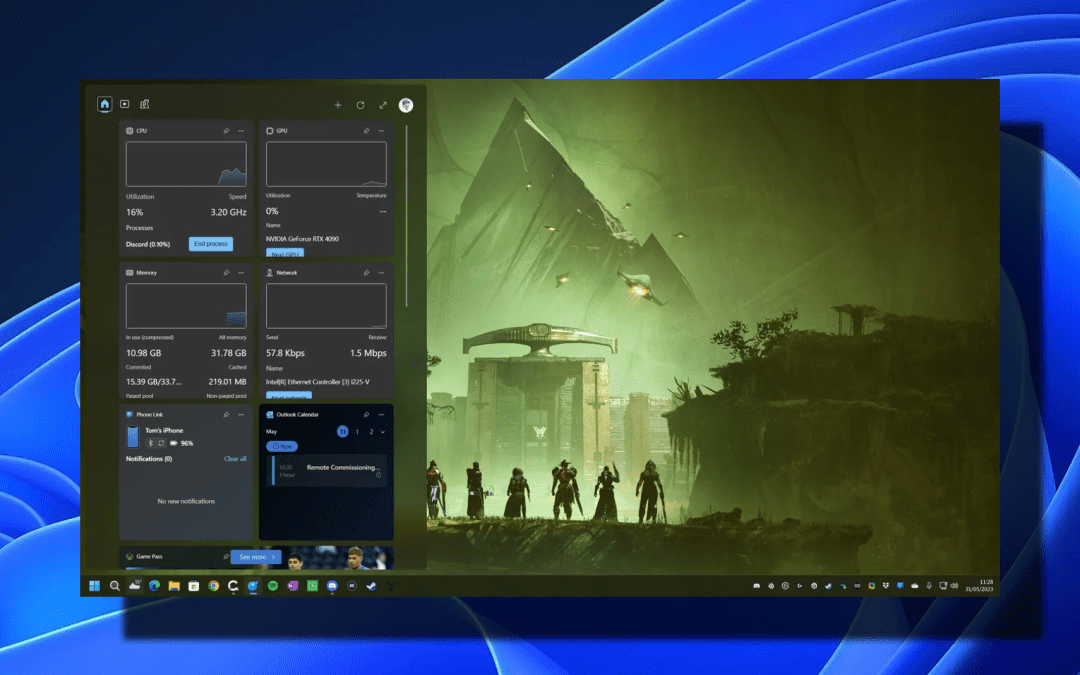Screen dimensions: 1080x675
Task: Click the Intel Ethernet Controller I225-V name
Action: click(x=318, y=382)
